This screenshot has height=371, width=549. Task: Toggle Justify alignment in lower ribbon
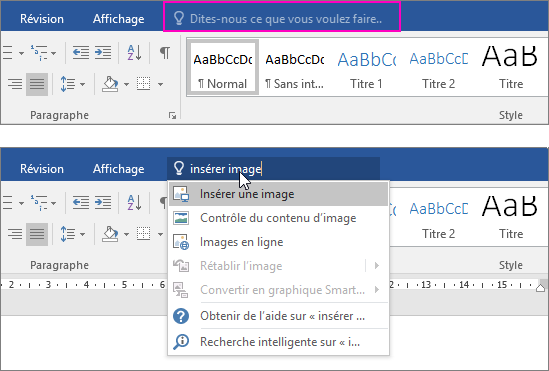click(x=37, y=234)
